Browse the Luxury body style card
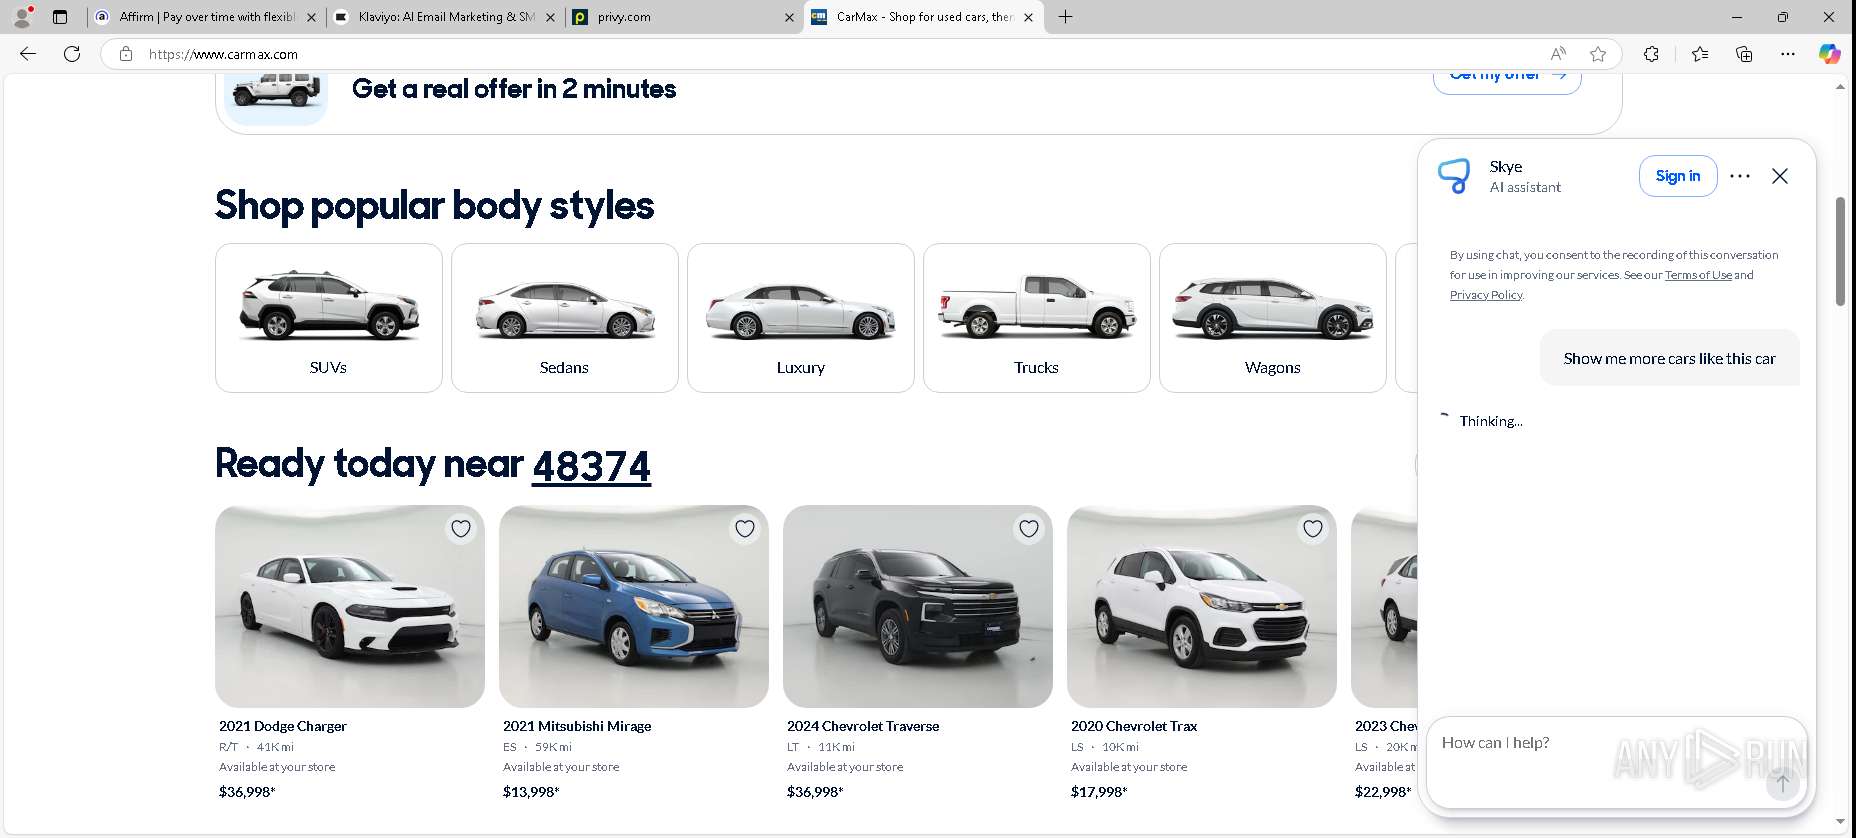Screen dimensions: 1856x838 [x=801, y=318]
